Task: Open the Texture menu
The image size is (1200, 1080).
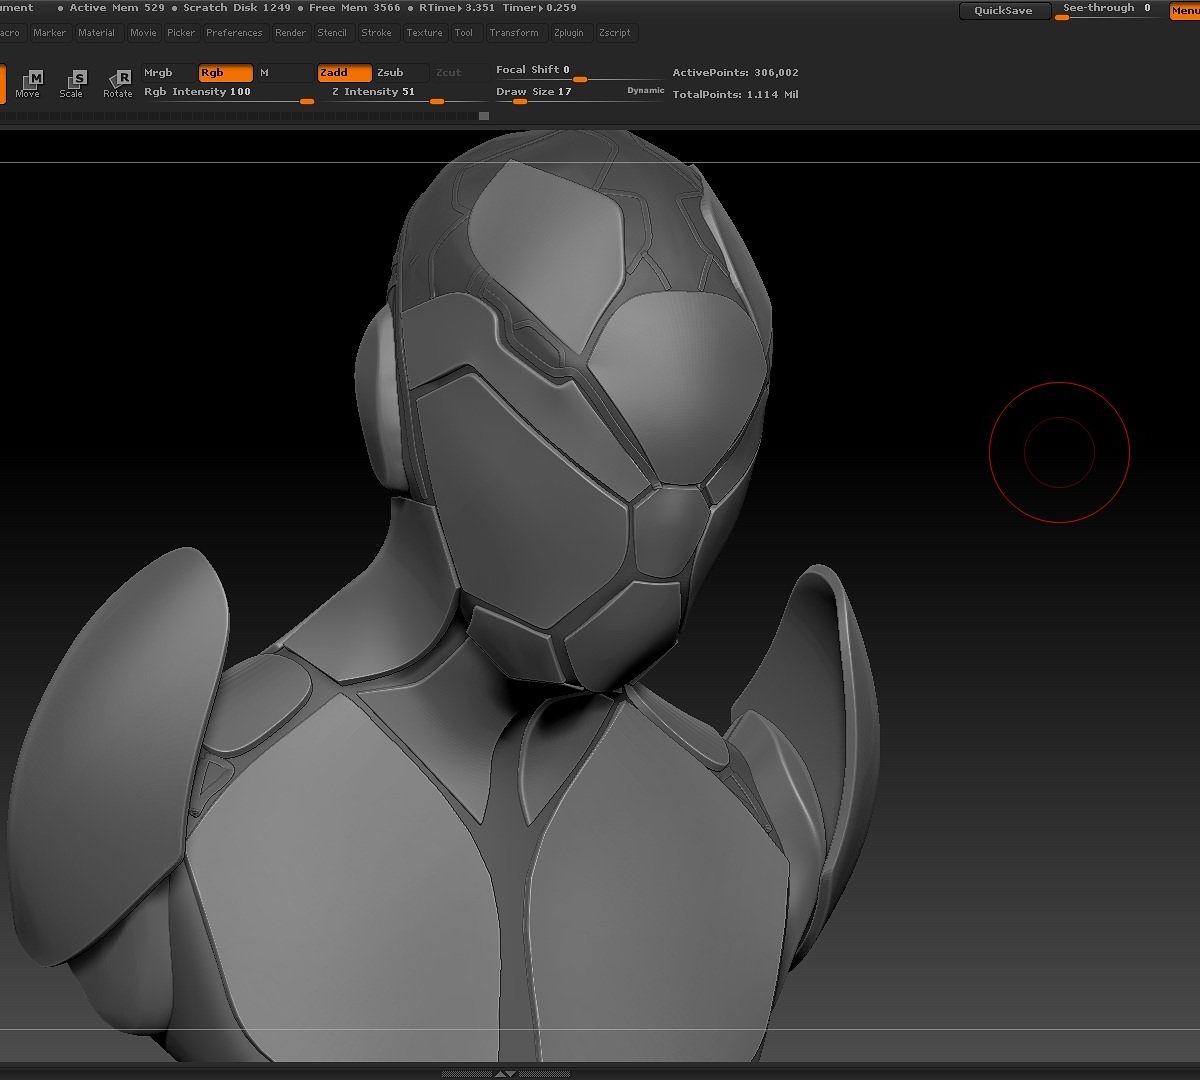Action: pos(424,33)
